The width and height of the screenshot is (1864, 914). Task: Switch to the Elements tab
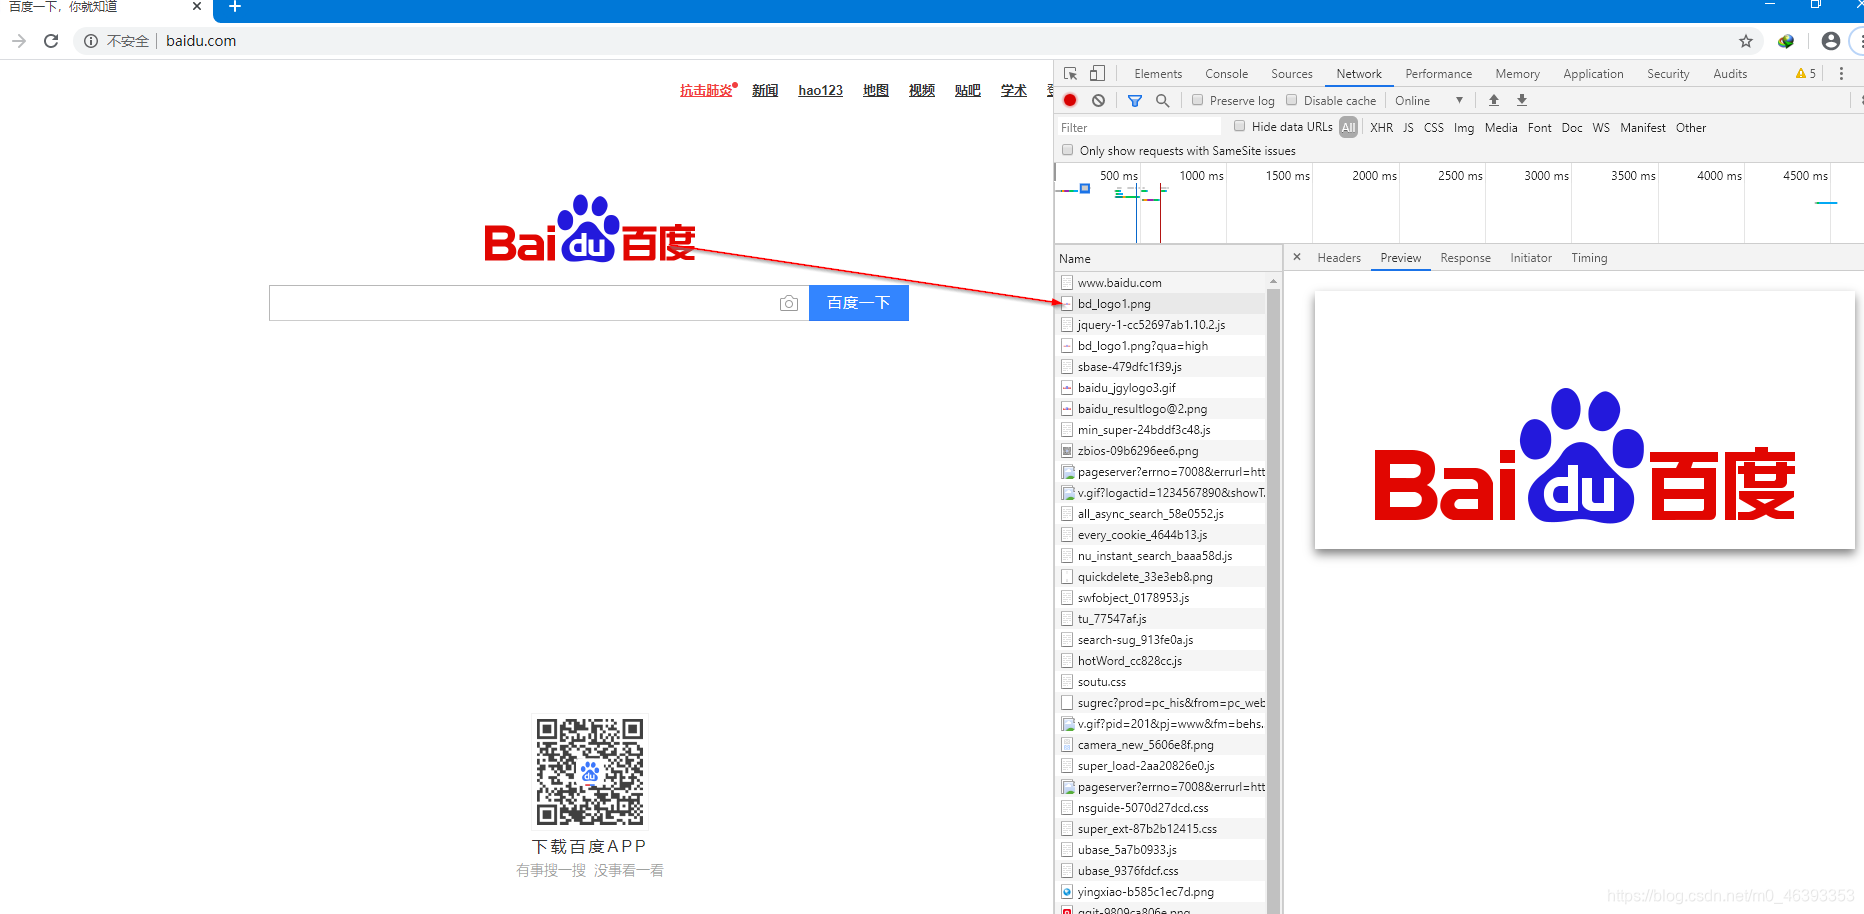point(1158,74)
